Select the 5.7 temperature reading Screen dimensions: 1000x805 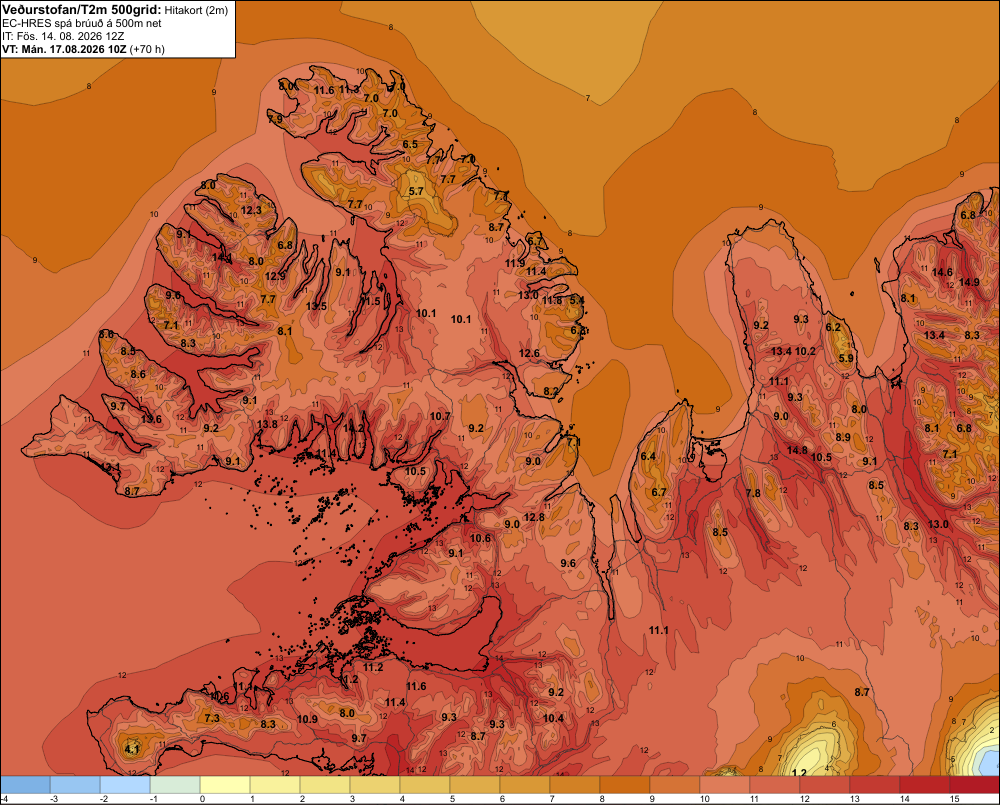[416, 191]
